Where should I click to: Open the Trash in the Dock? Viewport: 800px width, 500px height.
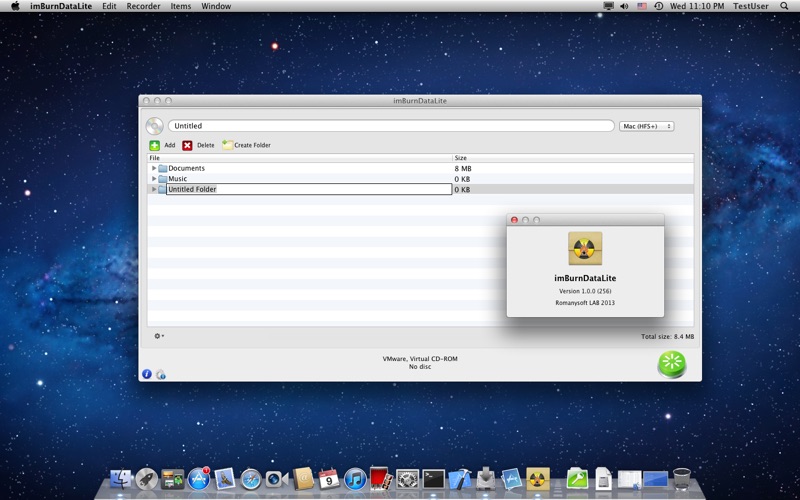click(682, 479)
